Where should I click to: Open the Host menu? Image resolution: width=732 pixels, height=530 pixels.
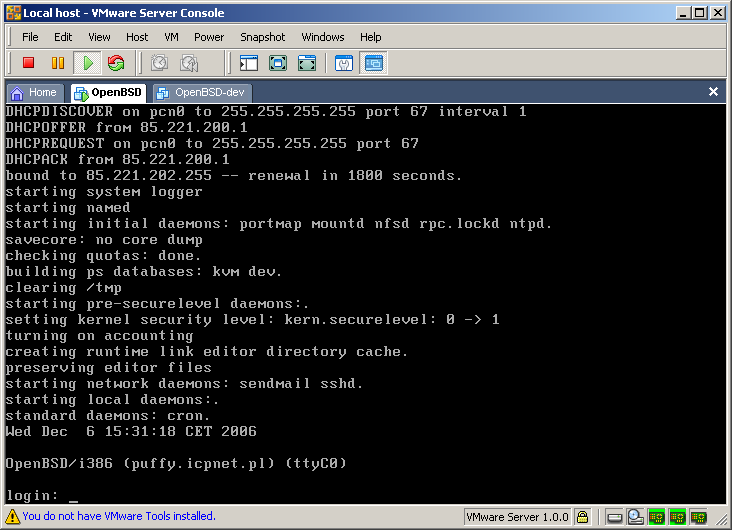point(137,37)
